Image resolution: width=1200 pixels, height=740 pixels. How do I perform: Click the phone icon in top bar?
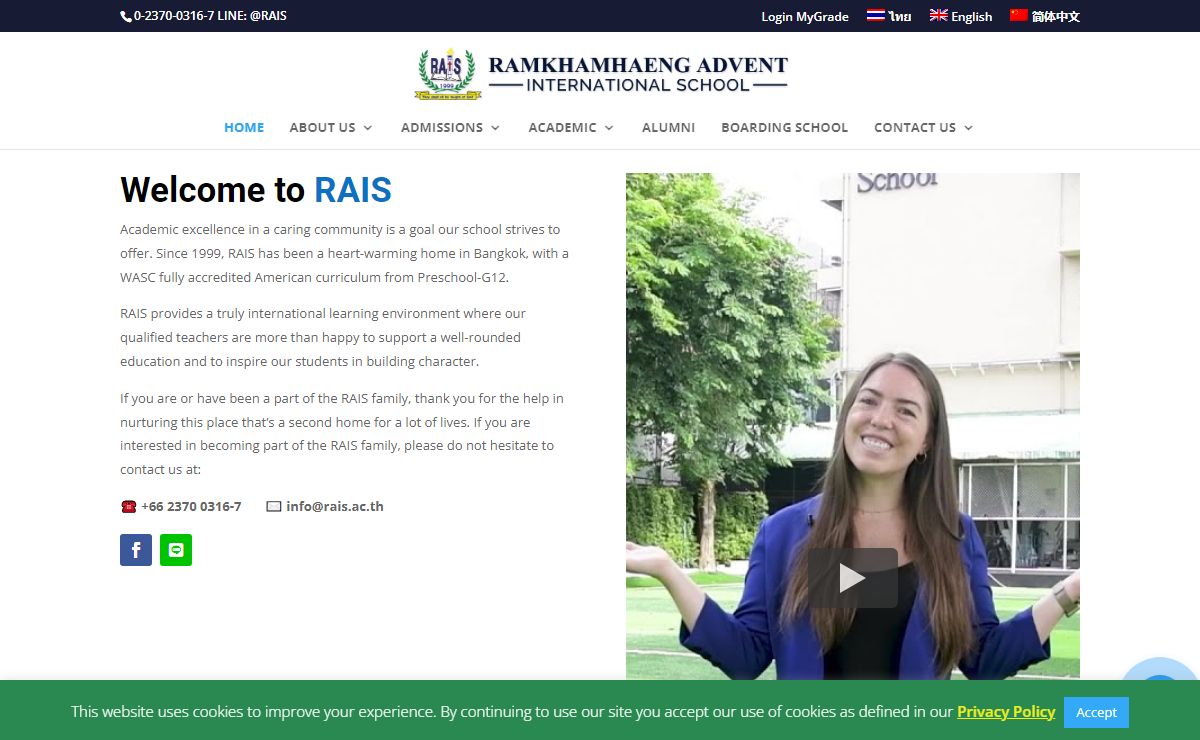coord(126,16)
